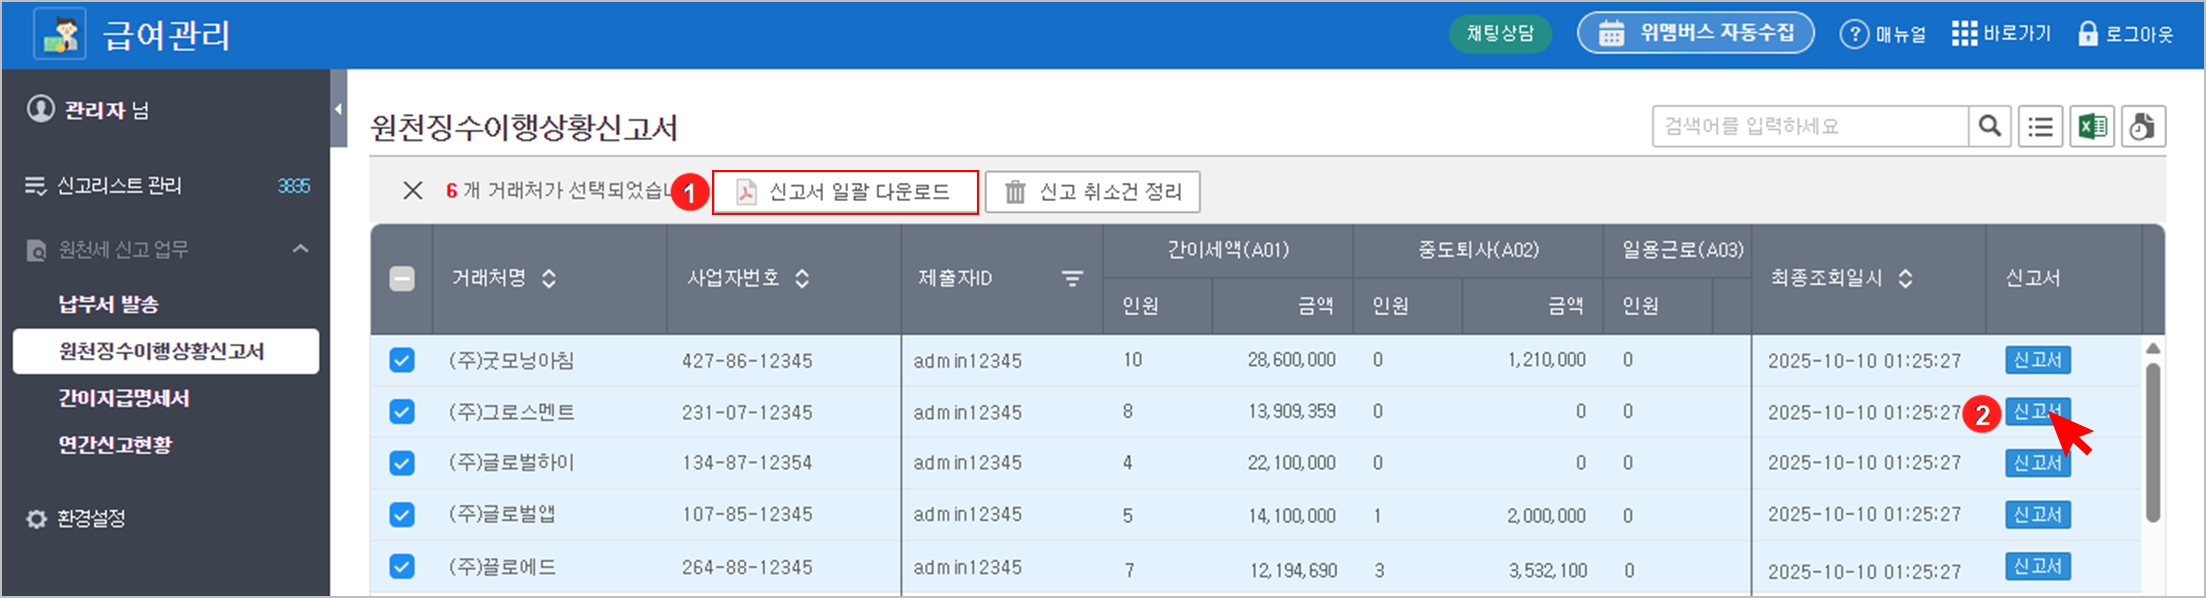
Task: Toggle the (주)글로벌하이 row checkbox
Action: click(x=402, y=463)
